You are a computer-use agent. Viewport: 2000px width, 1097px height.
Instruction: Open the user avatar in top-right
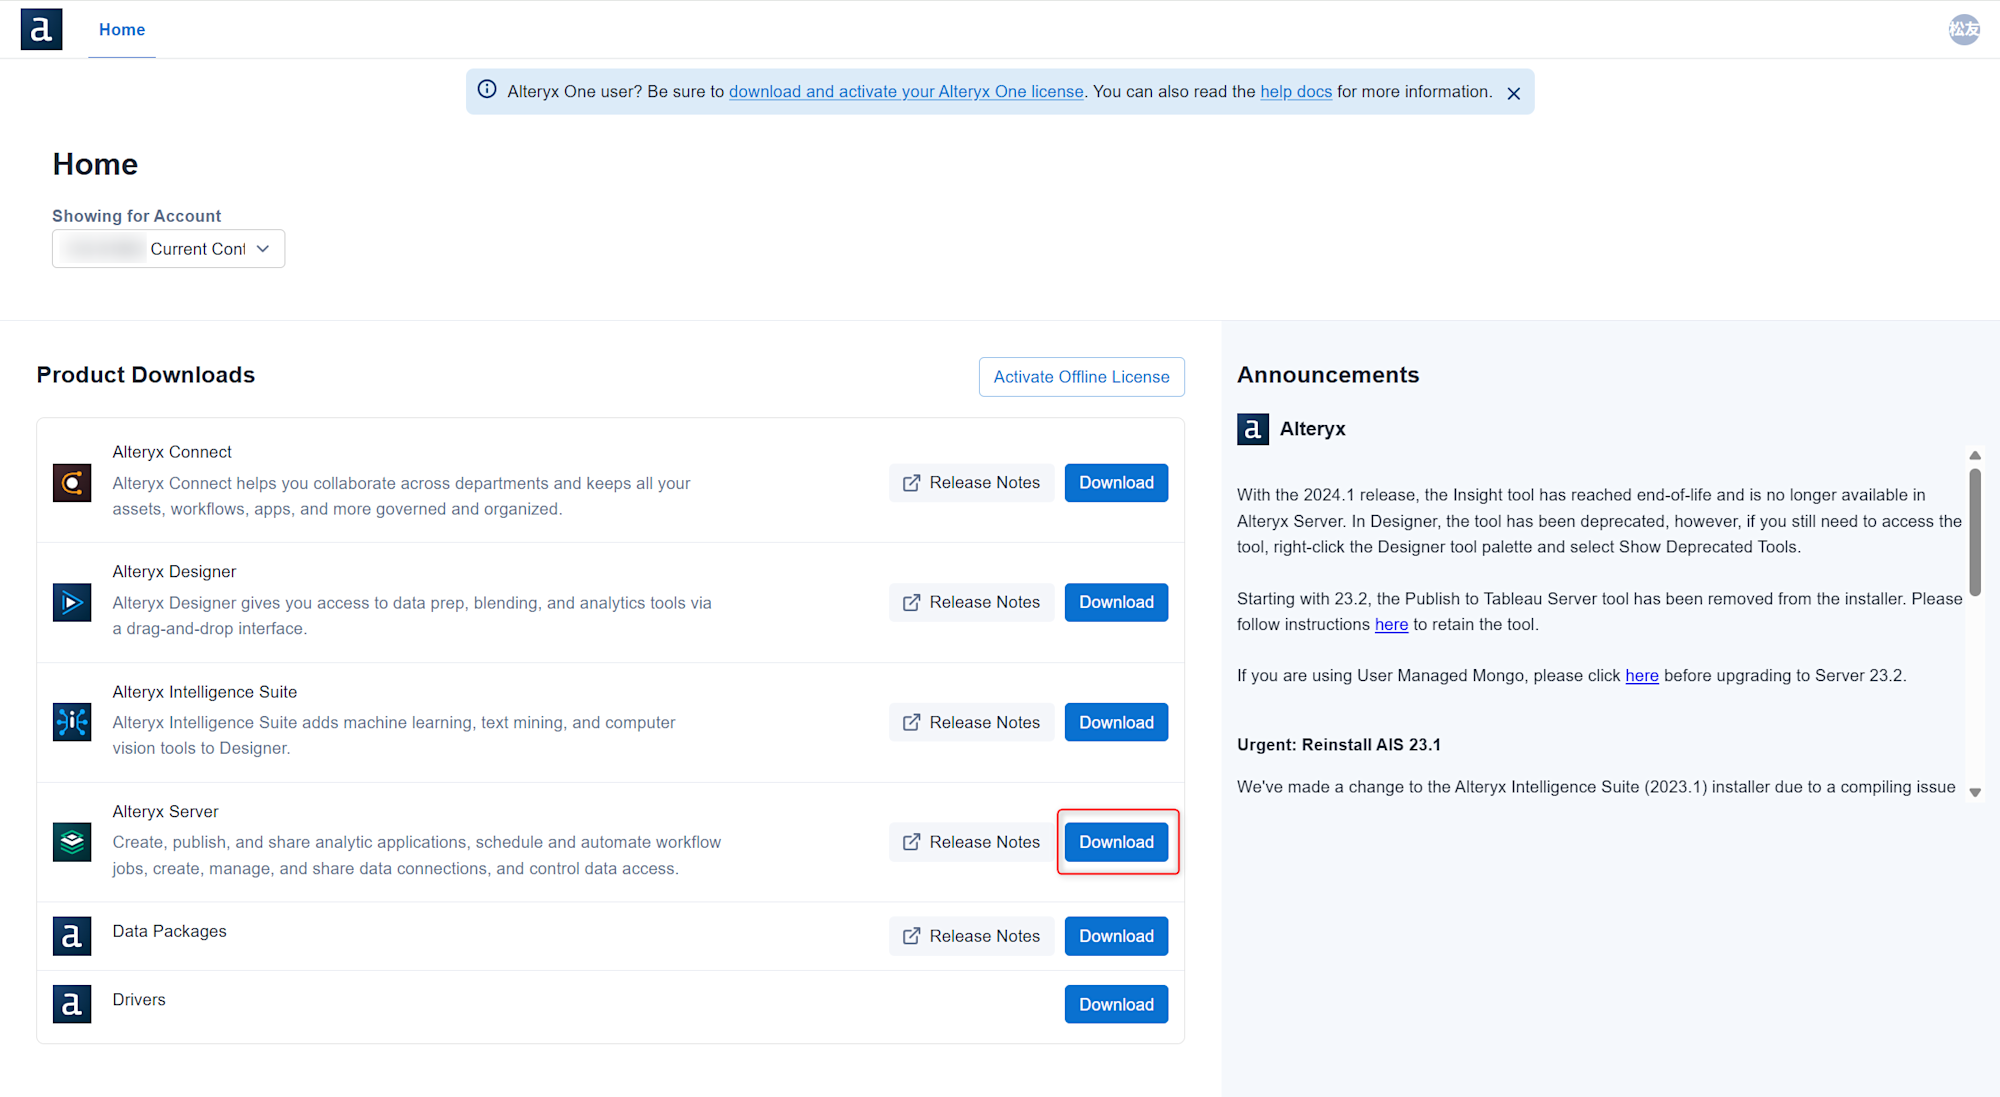(1963, 29)
